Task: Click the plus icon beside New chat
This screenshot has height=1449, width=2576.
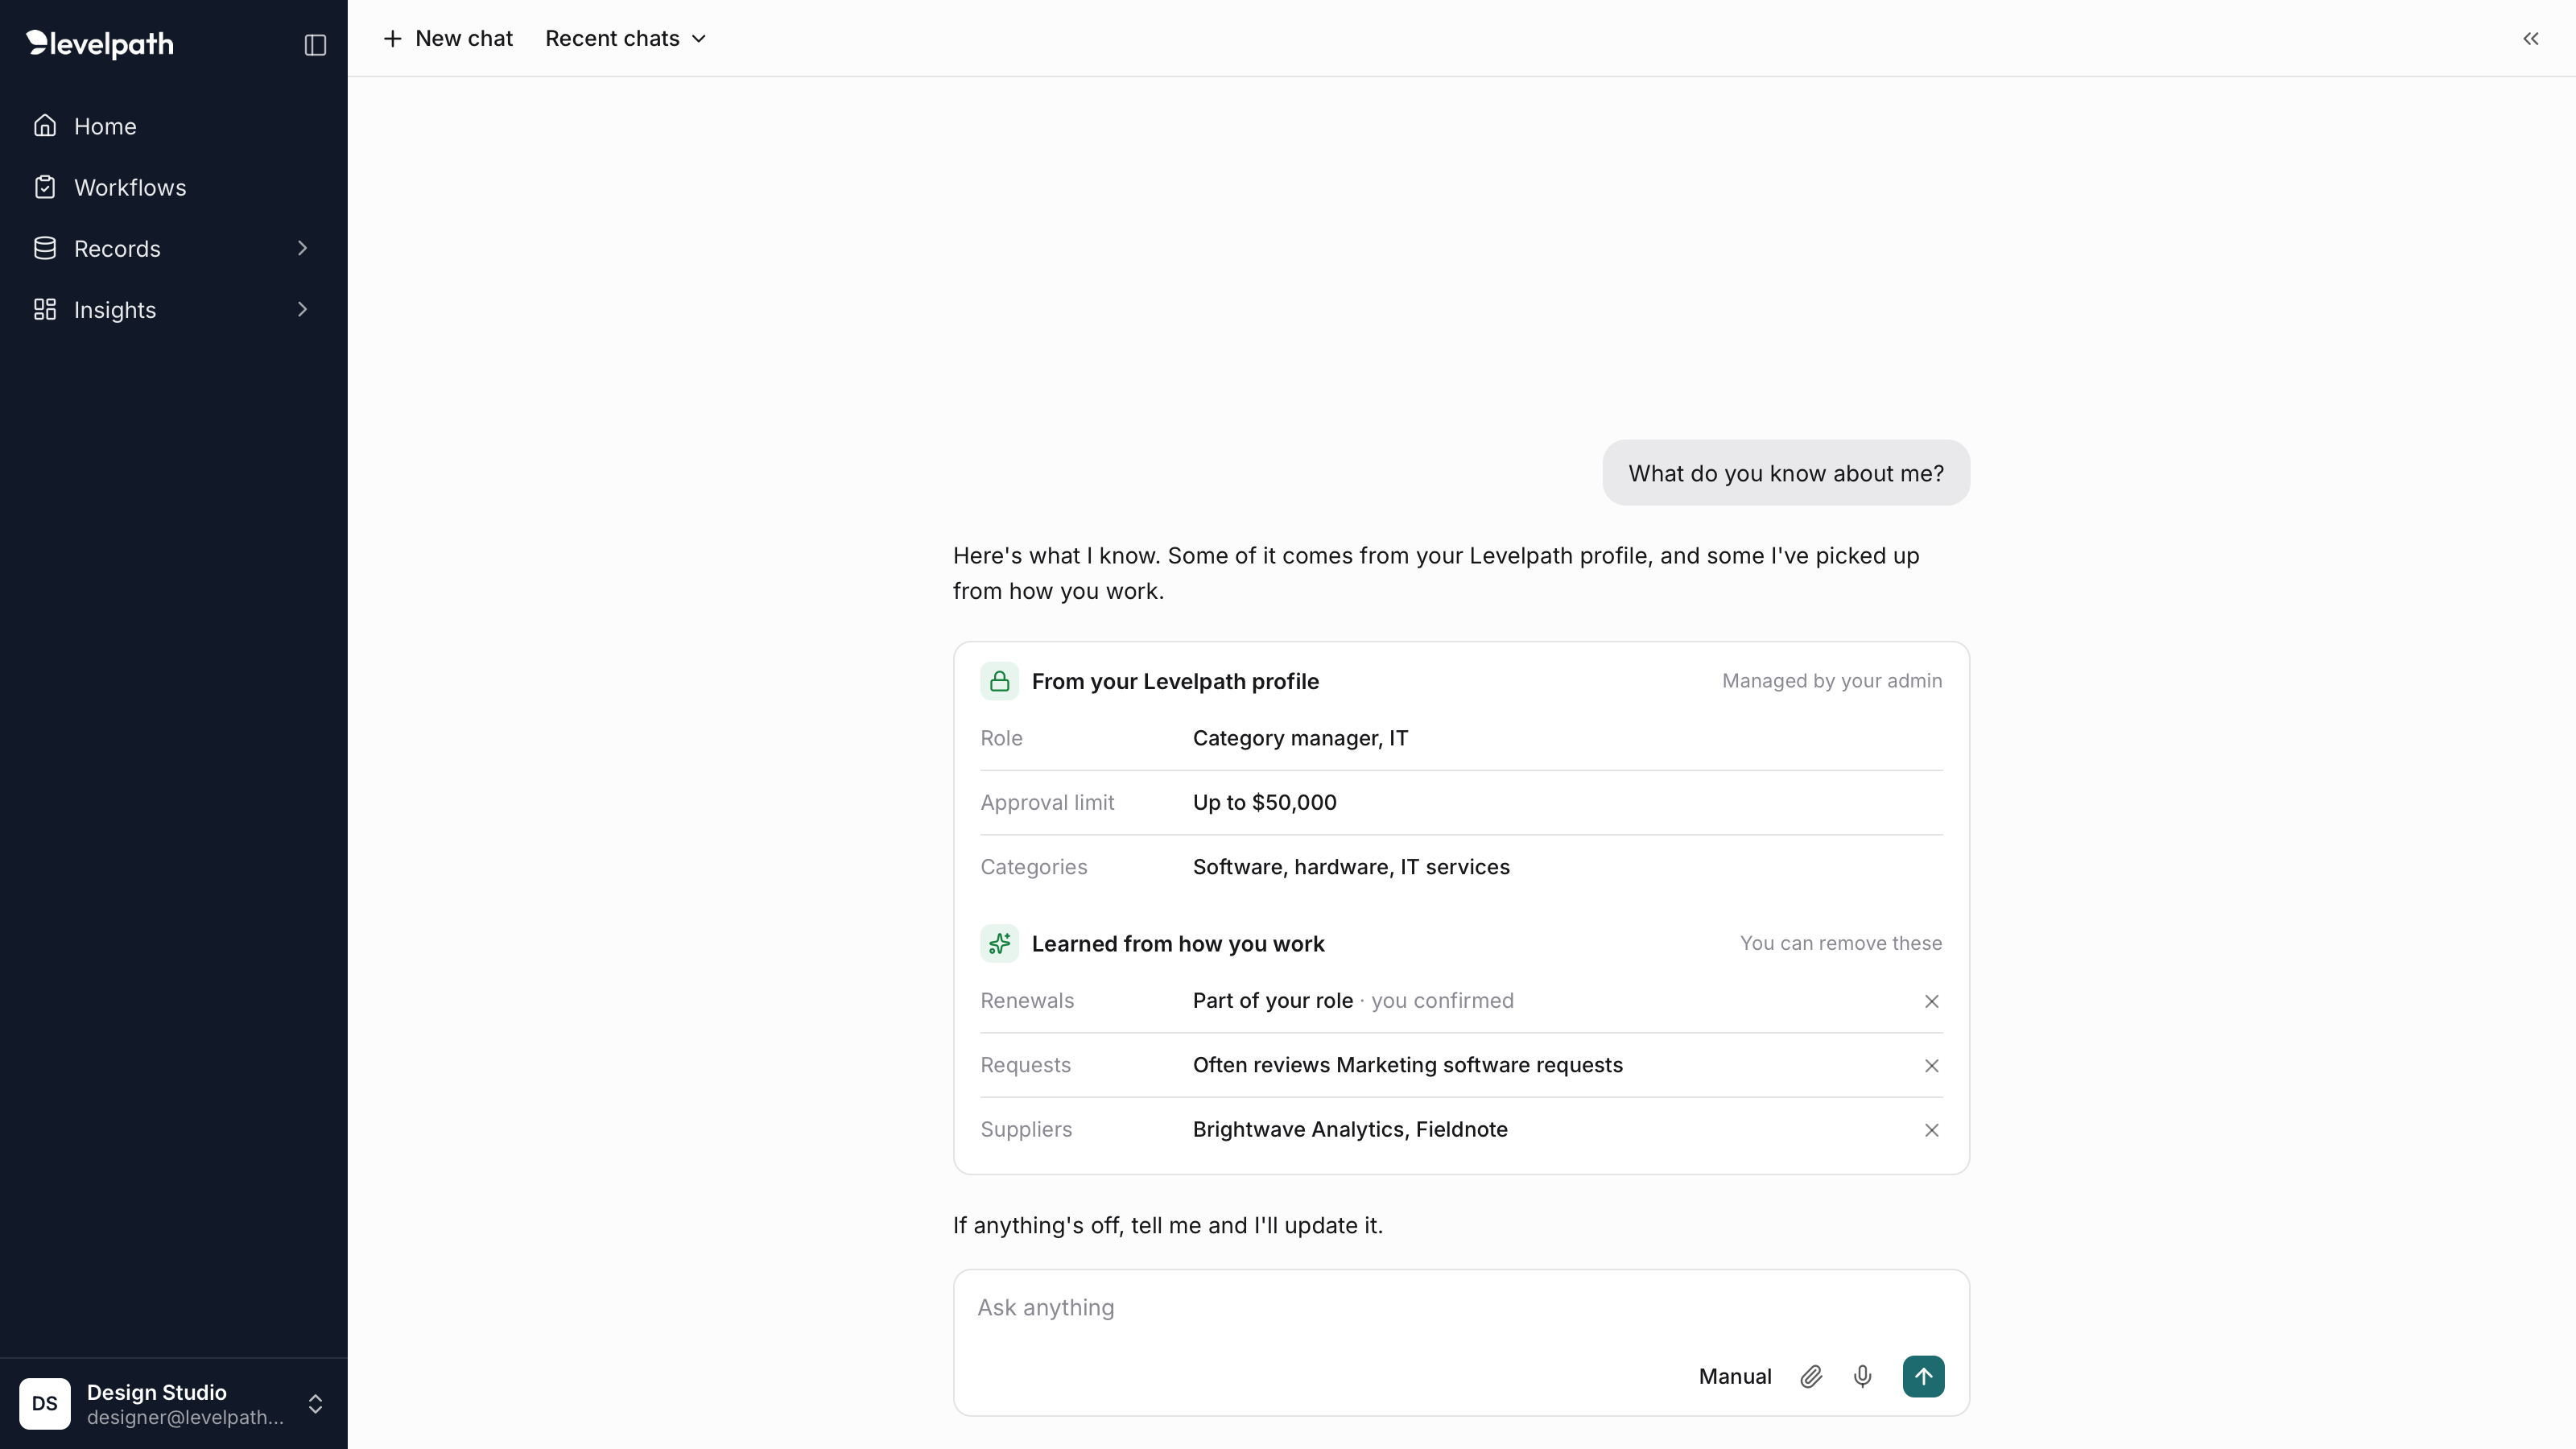Action: [x=393, y=38]
